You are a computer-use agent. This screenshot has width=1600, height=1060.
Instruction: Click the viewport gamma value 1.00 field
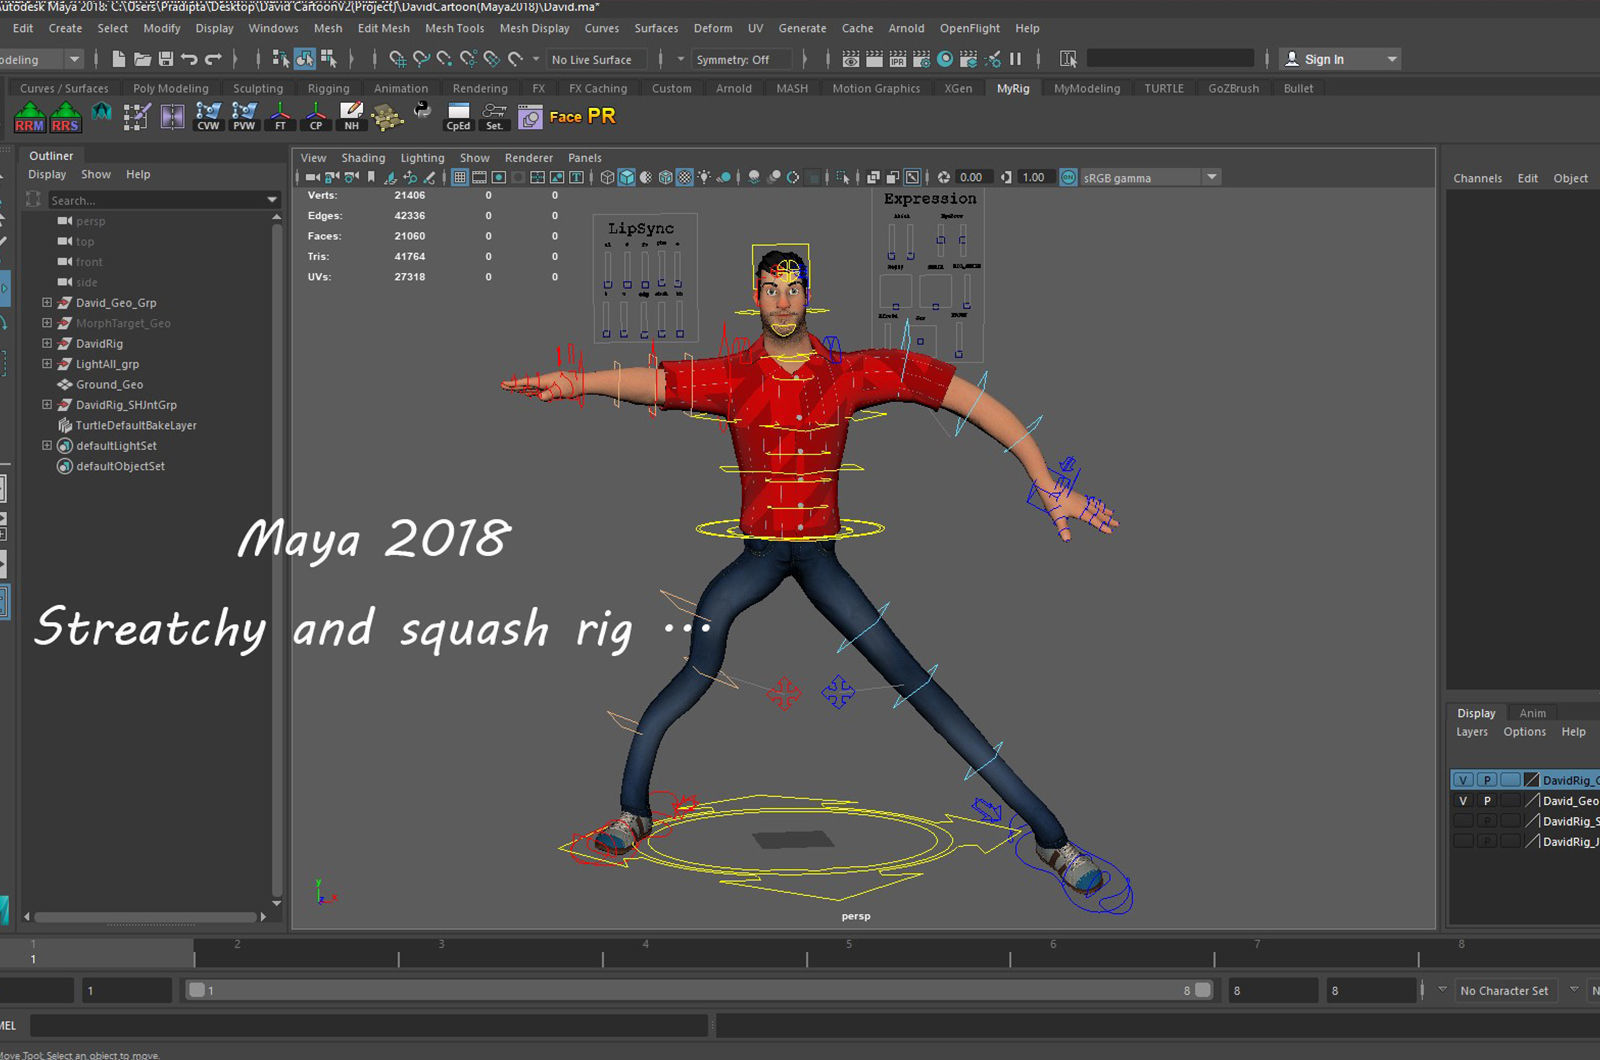tap(1035, 177)
